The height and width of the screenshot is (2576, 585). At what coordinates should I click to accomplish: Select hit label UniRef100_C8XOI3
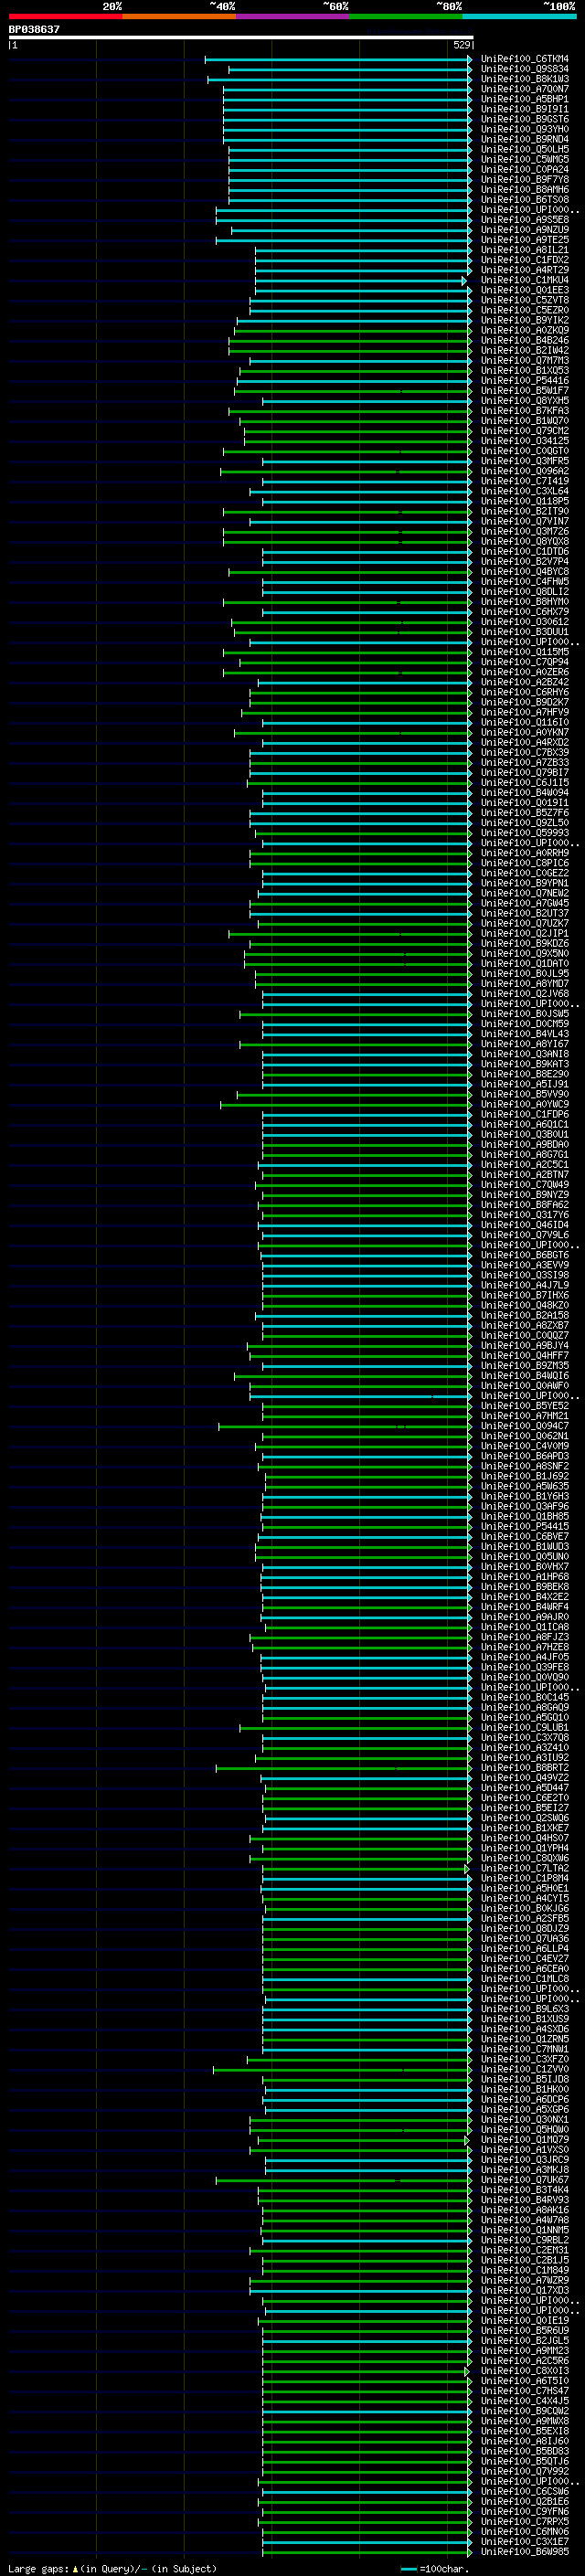(525, 2371)
